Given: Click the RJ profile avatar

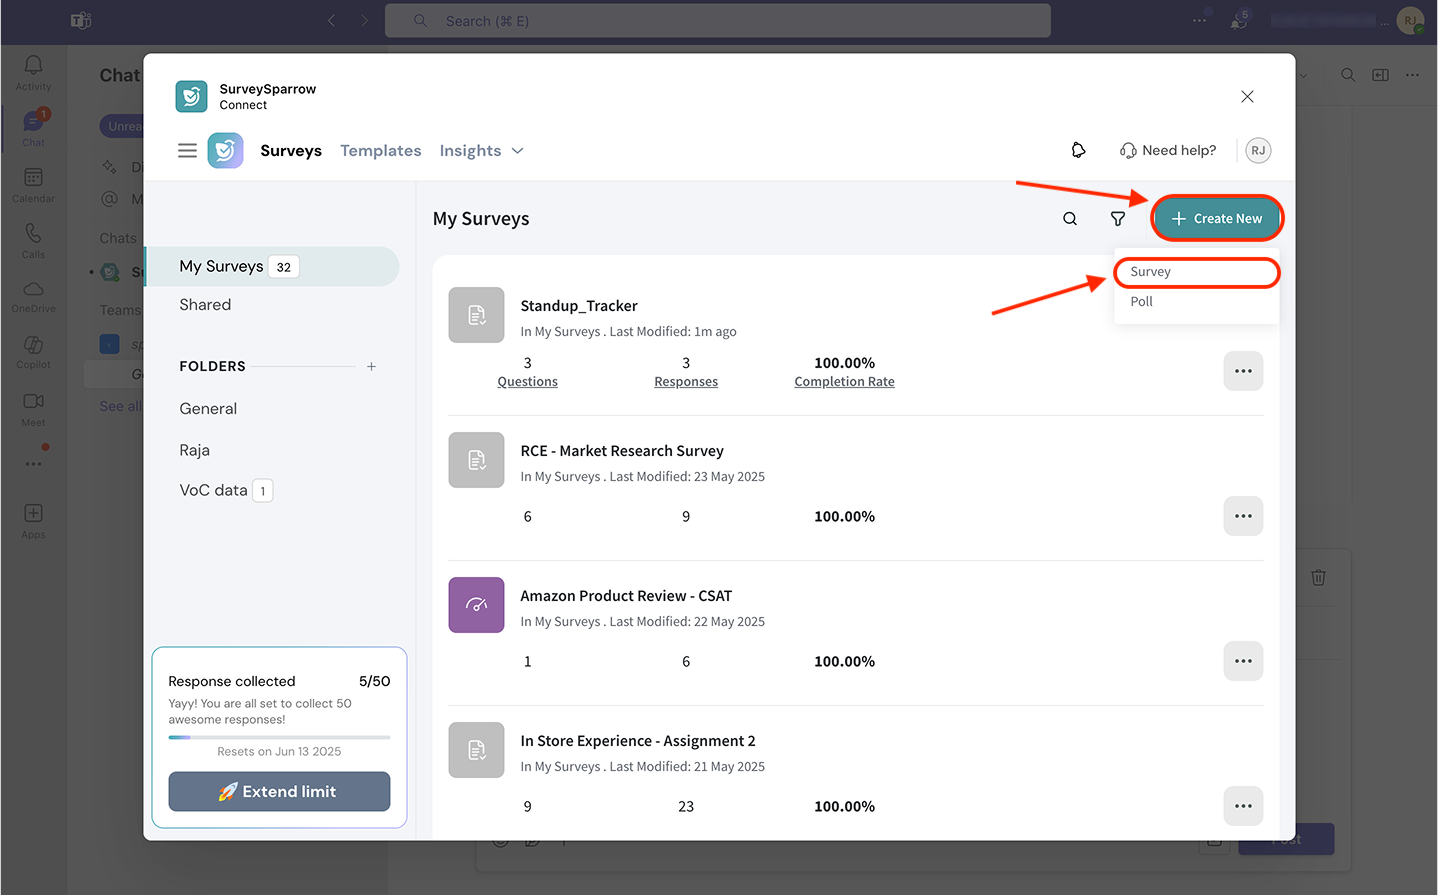Looking at the screenshot, I should [x=1257, y=150].
